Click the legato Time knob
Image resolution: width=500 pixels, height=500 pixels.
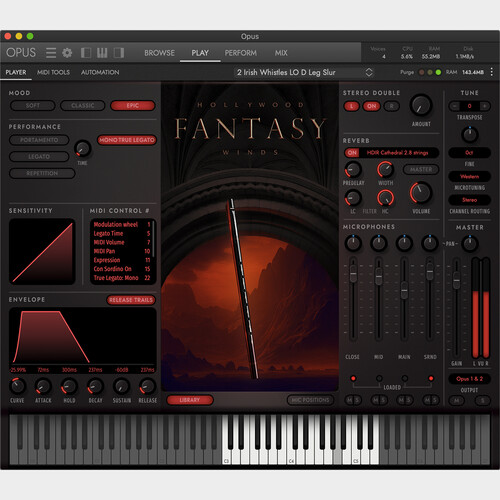tap(82, 149)
